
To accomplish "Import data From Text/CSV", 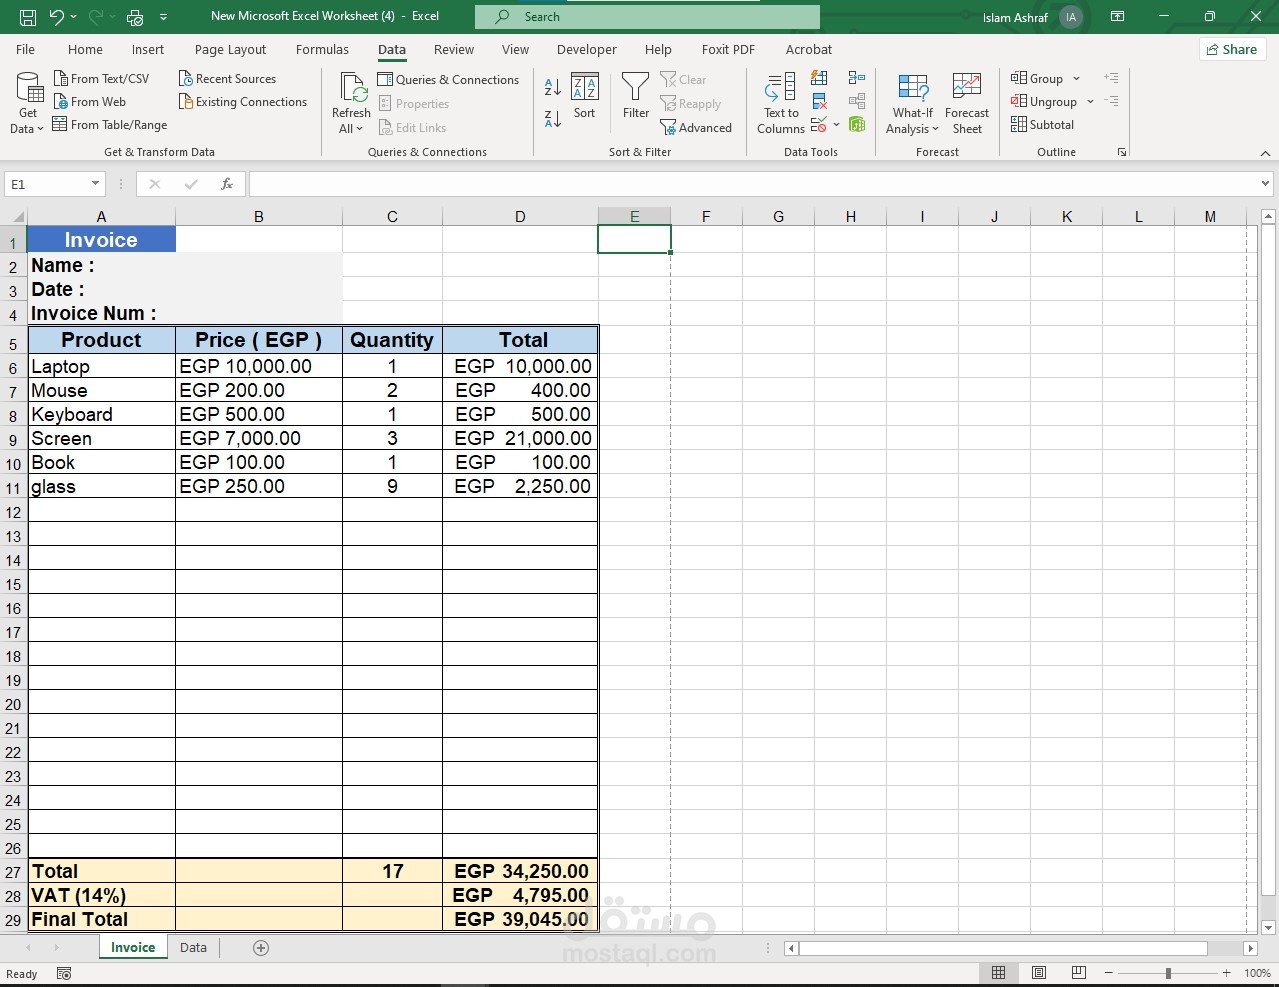I will tap(101, 78).
